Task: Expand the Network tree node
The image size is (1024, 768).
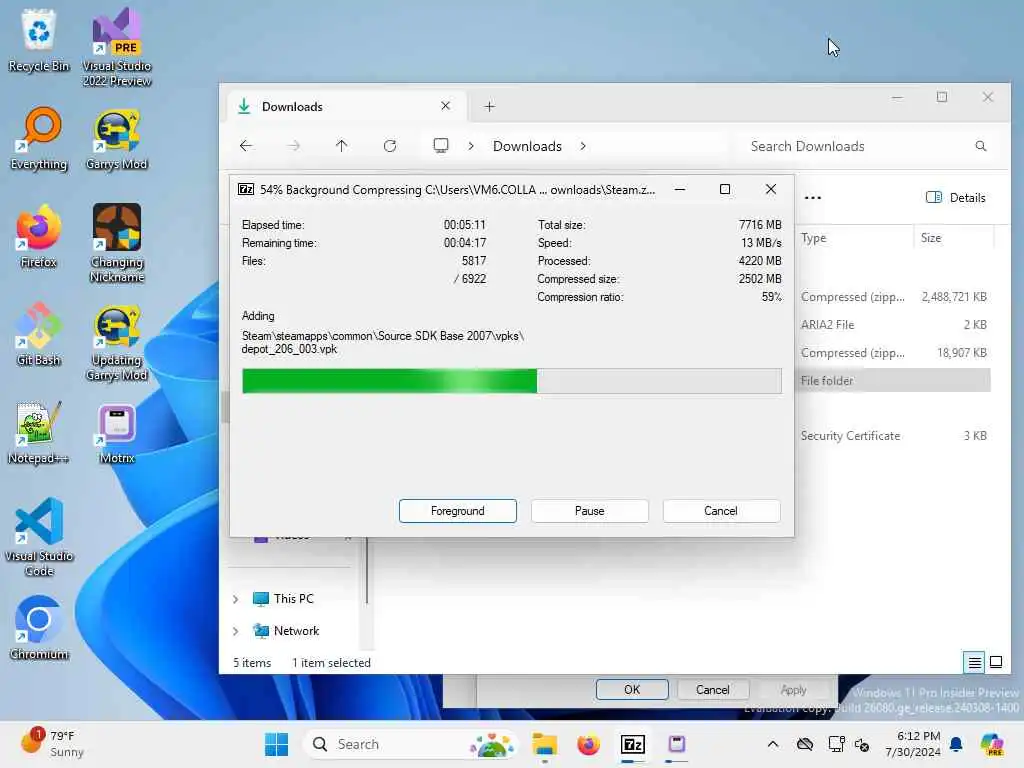Action: 236,631
